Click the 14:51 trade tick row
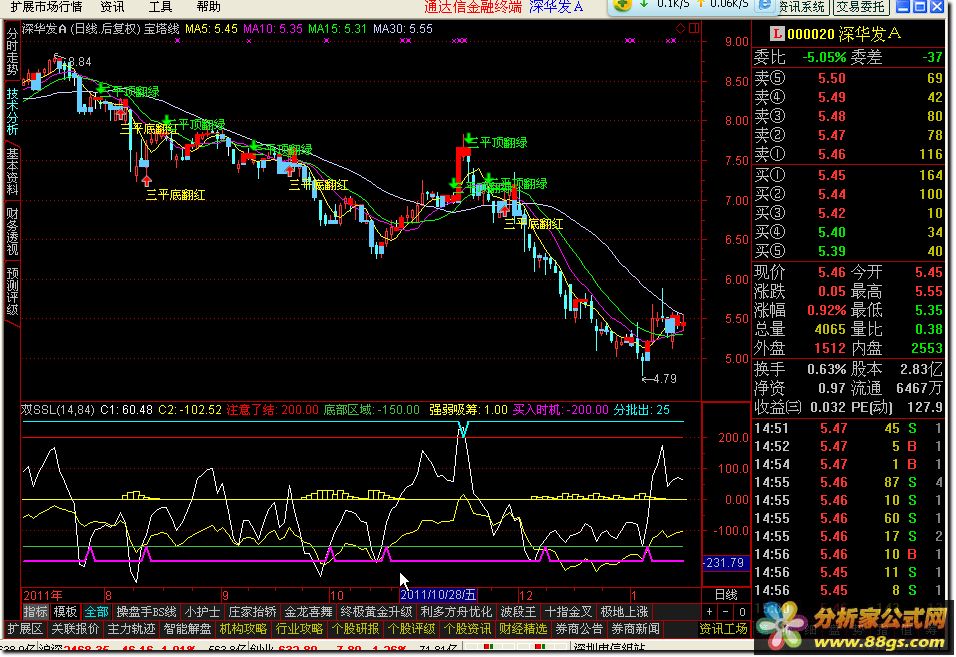The height and width of the screenshot is (657, 956). (x=849, y=428)
